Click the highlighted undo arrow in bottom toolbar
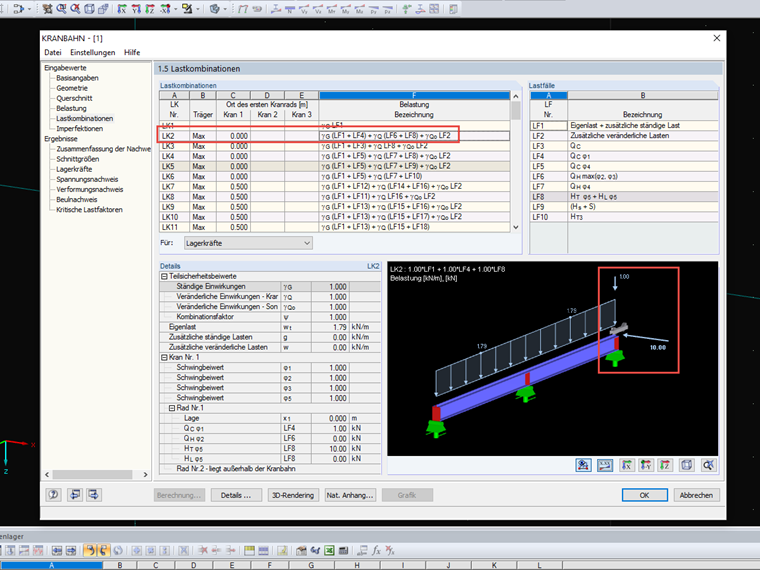 [90, 550]
